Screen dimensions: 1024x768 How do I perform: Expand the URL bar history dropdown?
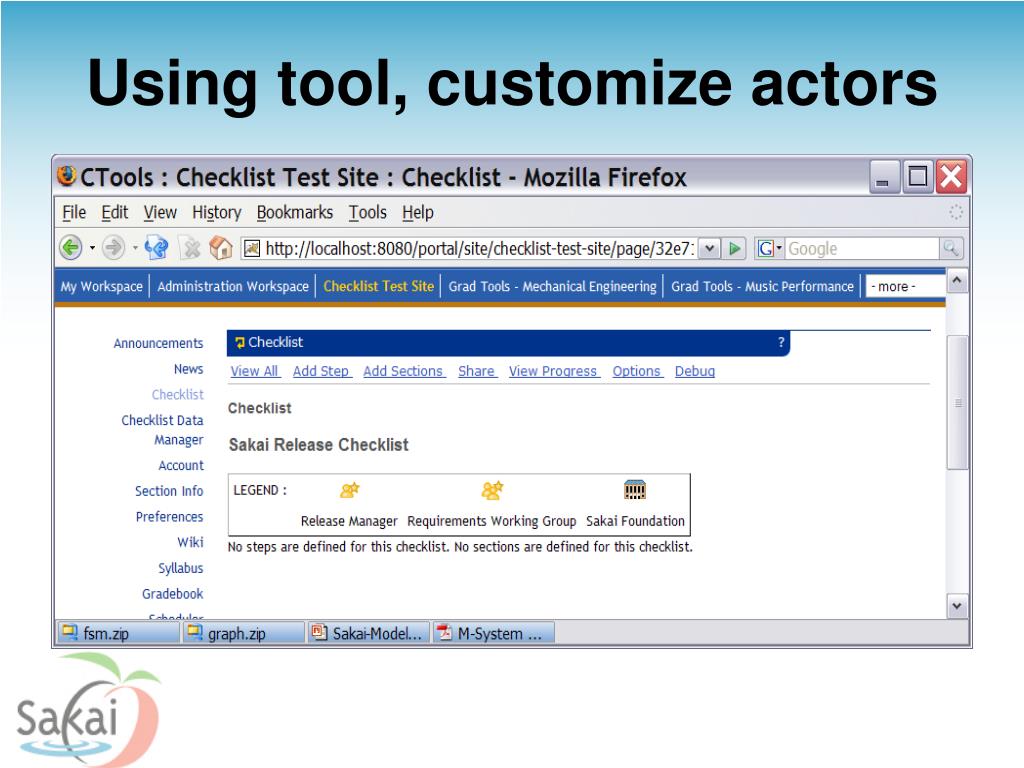coord(709,248)
